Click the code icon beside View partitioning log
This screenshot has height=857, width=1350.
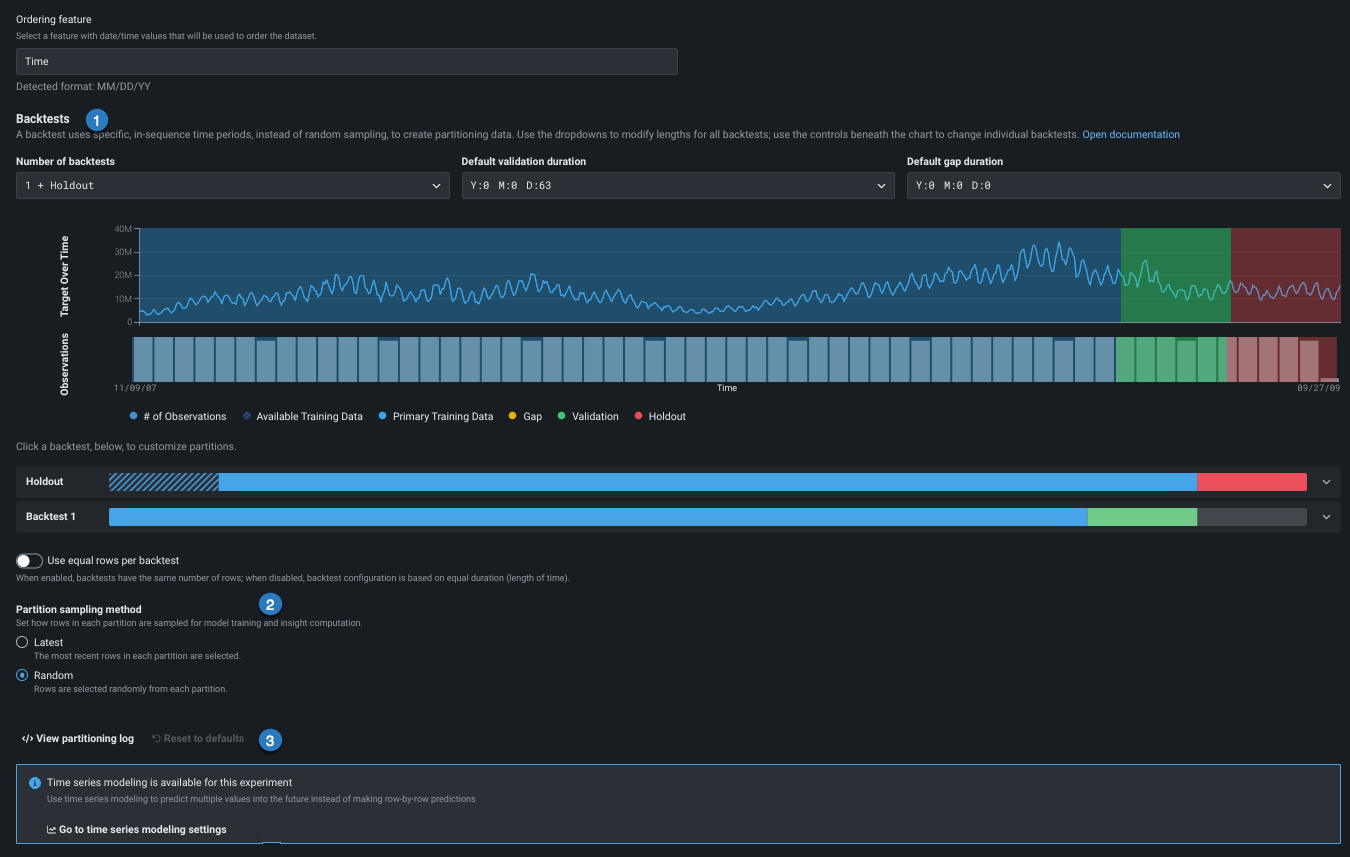pos(27,739)
